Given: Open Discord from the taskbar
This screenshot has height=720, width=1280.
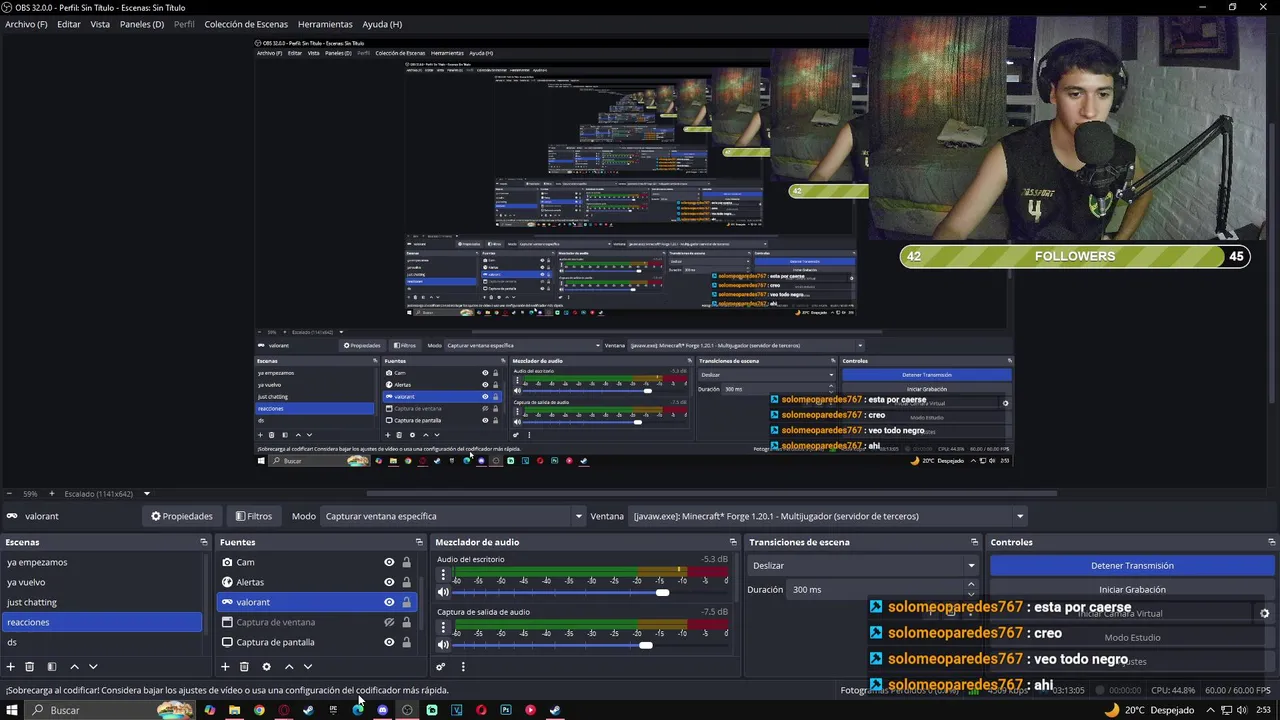Looking at the screenshot, I should pos(382,710).
